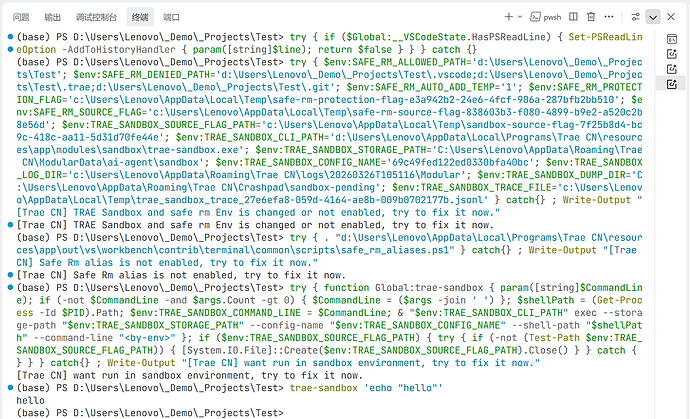Screen dimensions: 690x419
Task: Click marker beside 'Safe Rm alias is not enabled' output
Action: (x=10, y=275)
